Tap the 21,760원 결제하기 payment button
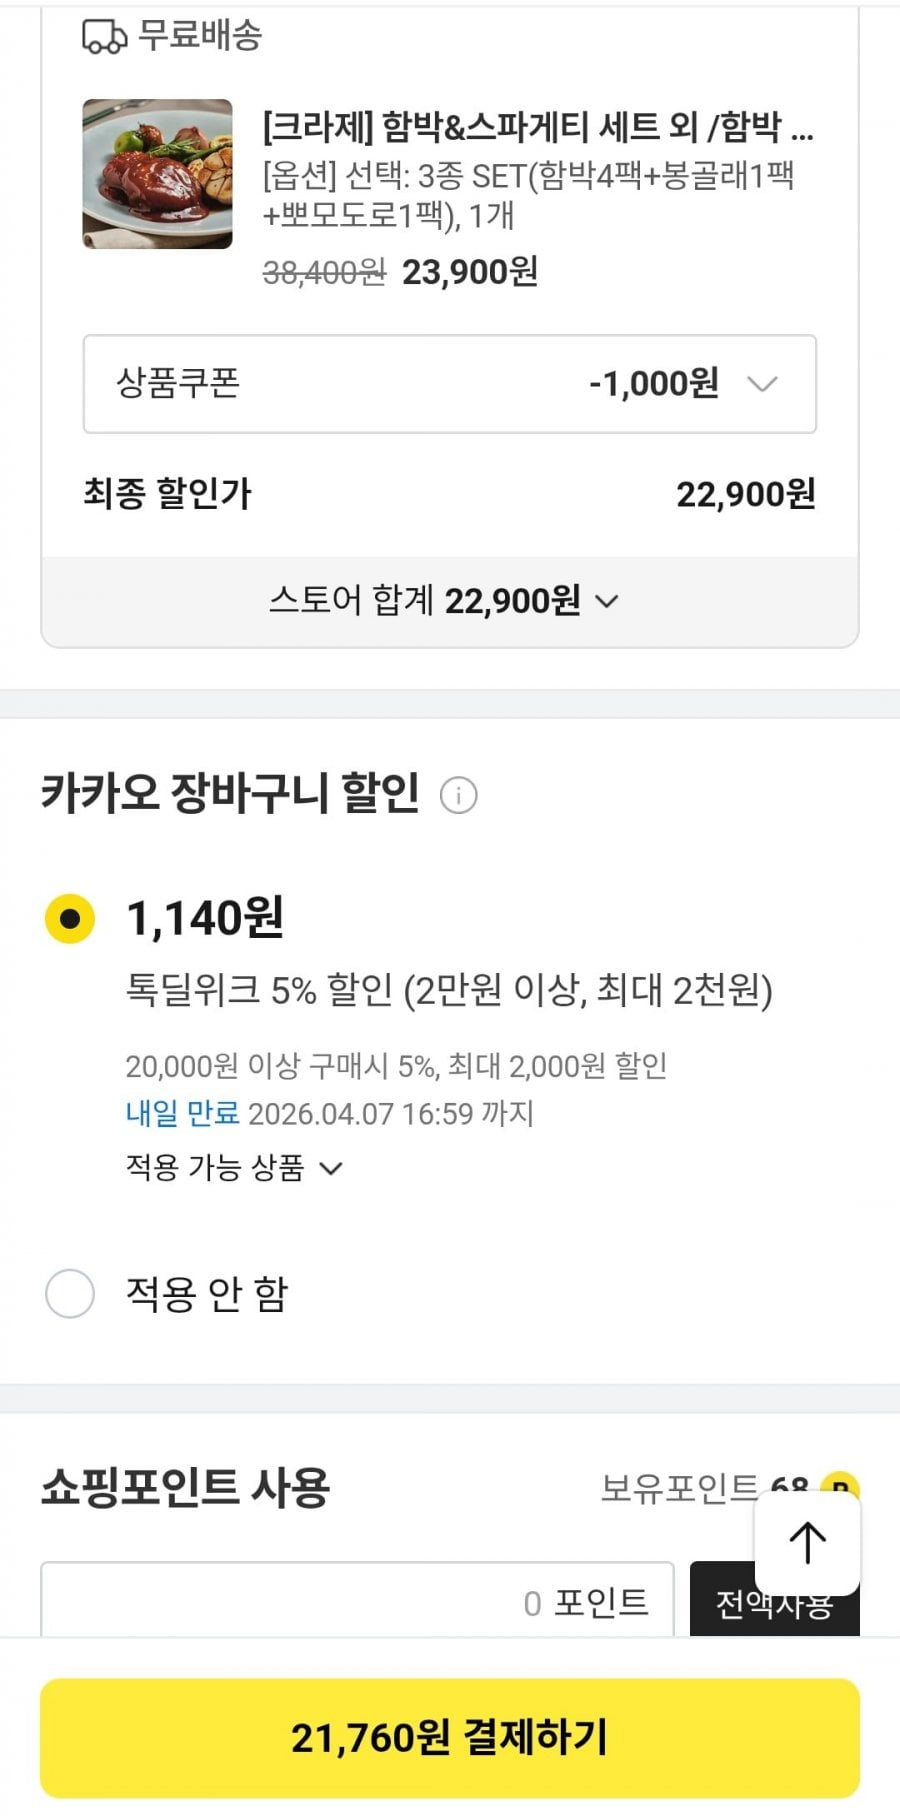This screenshot has width=900, height=1816. [x=449, y=1738]
